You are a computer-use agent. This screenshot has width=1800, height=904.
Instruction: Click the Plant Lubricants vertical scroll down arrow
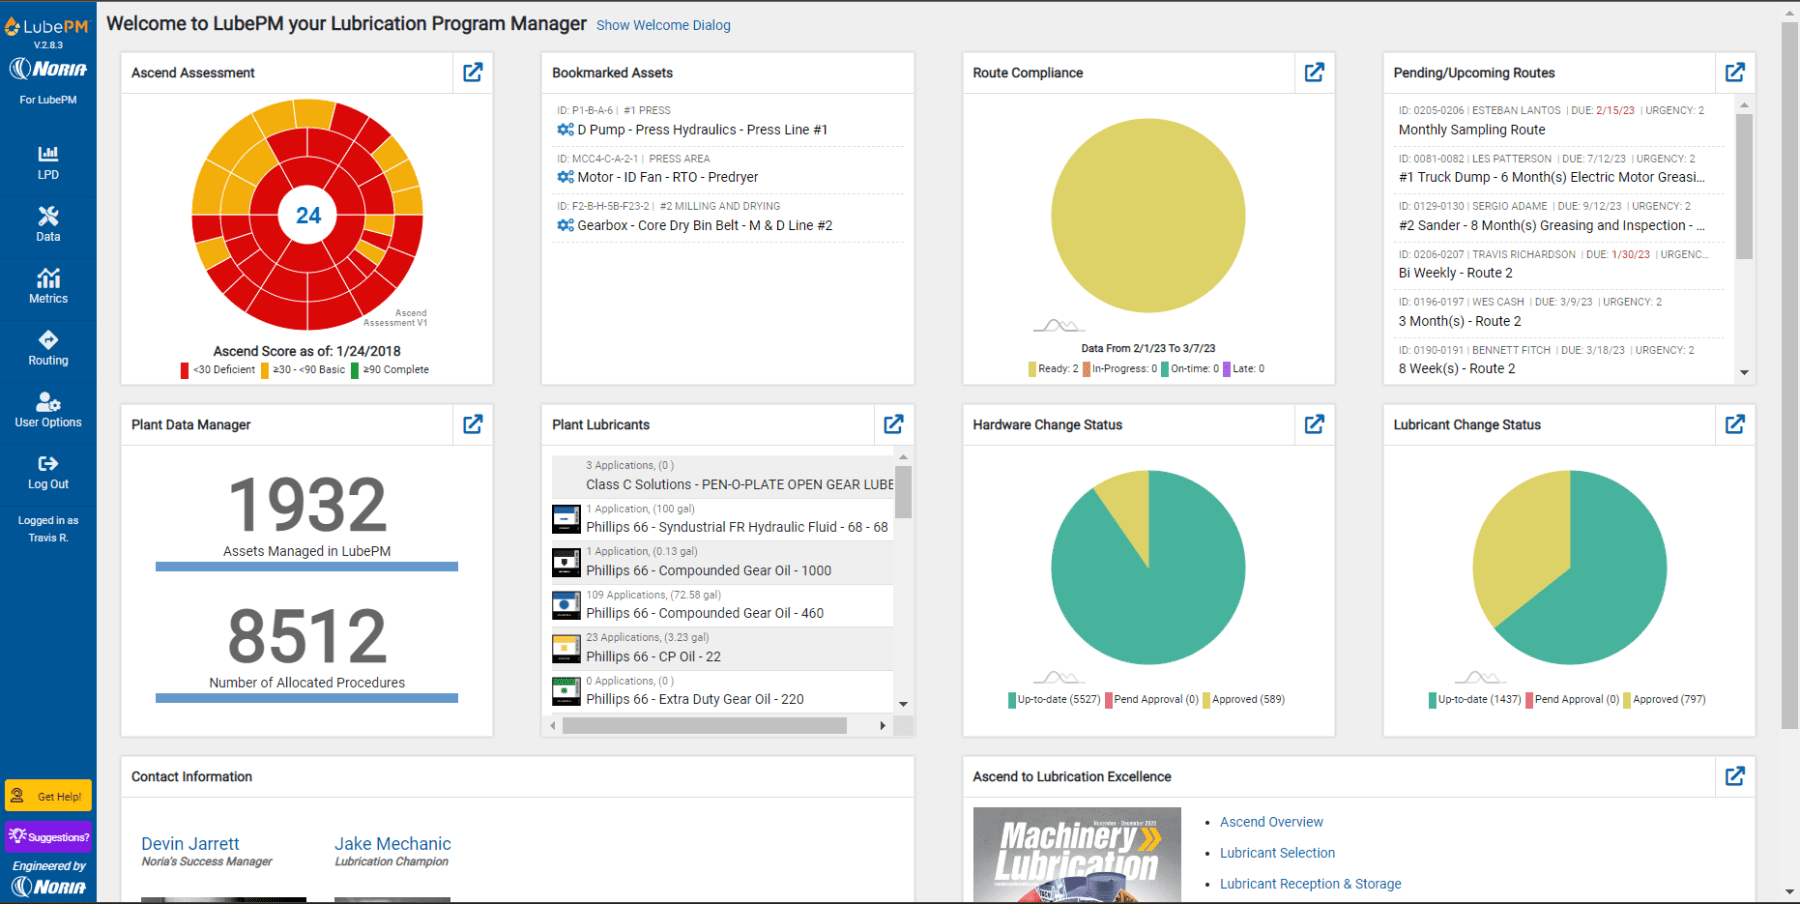(903, 704)
